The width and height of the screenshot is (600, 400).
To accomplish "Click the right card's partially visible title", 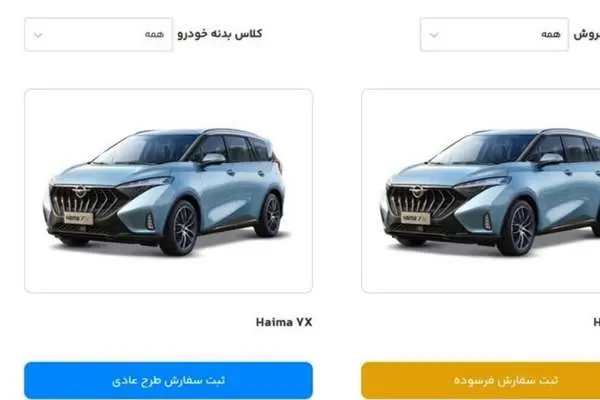I will click(x=597, y=322).
